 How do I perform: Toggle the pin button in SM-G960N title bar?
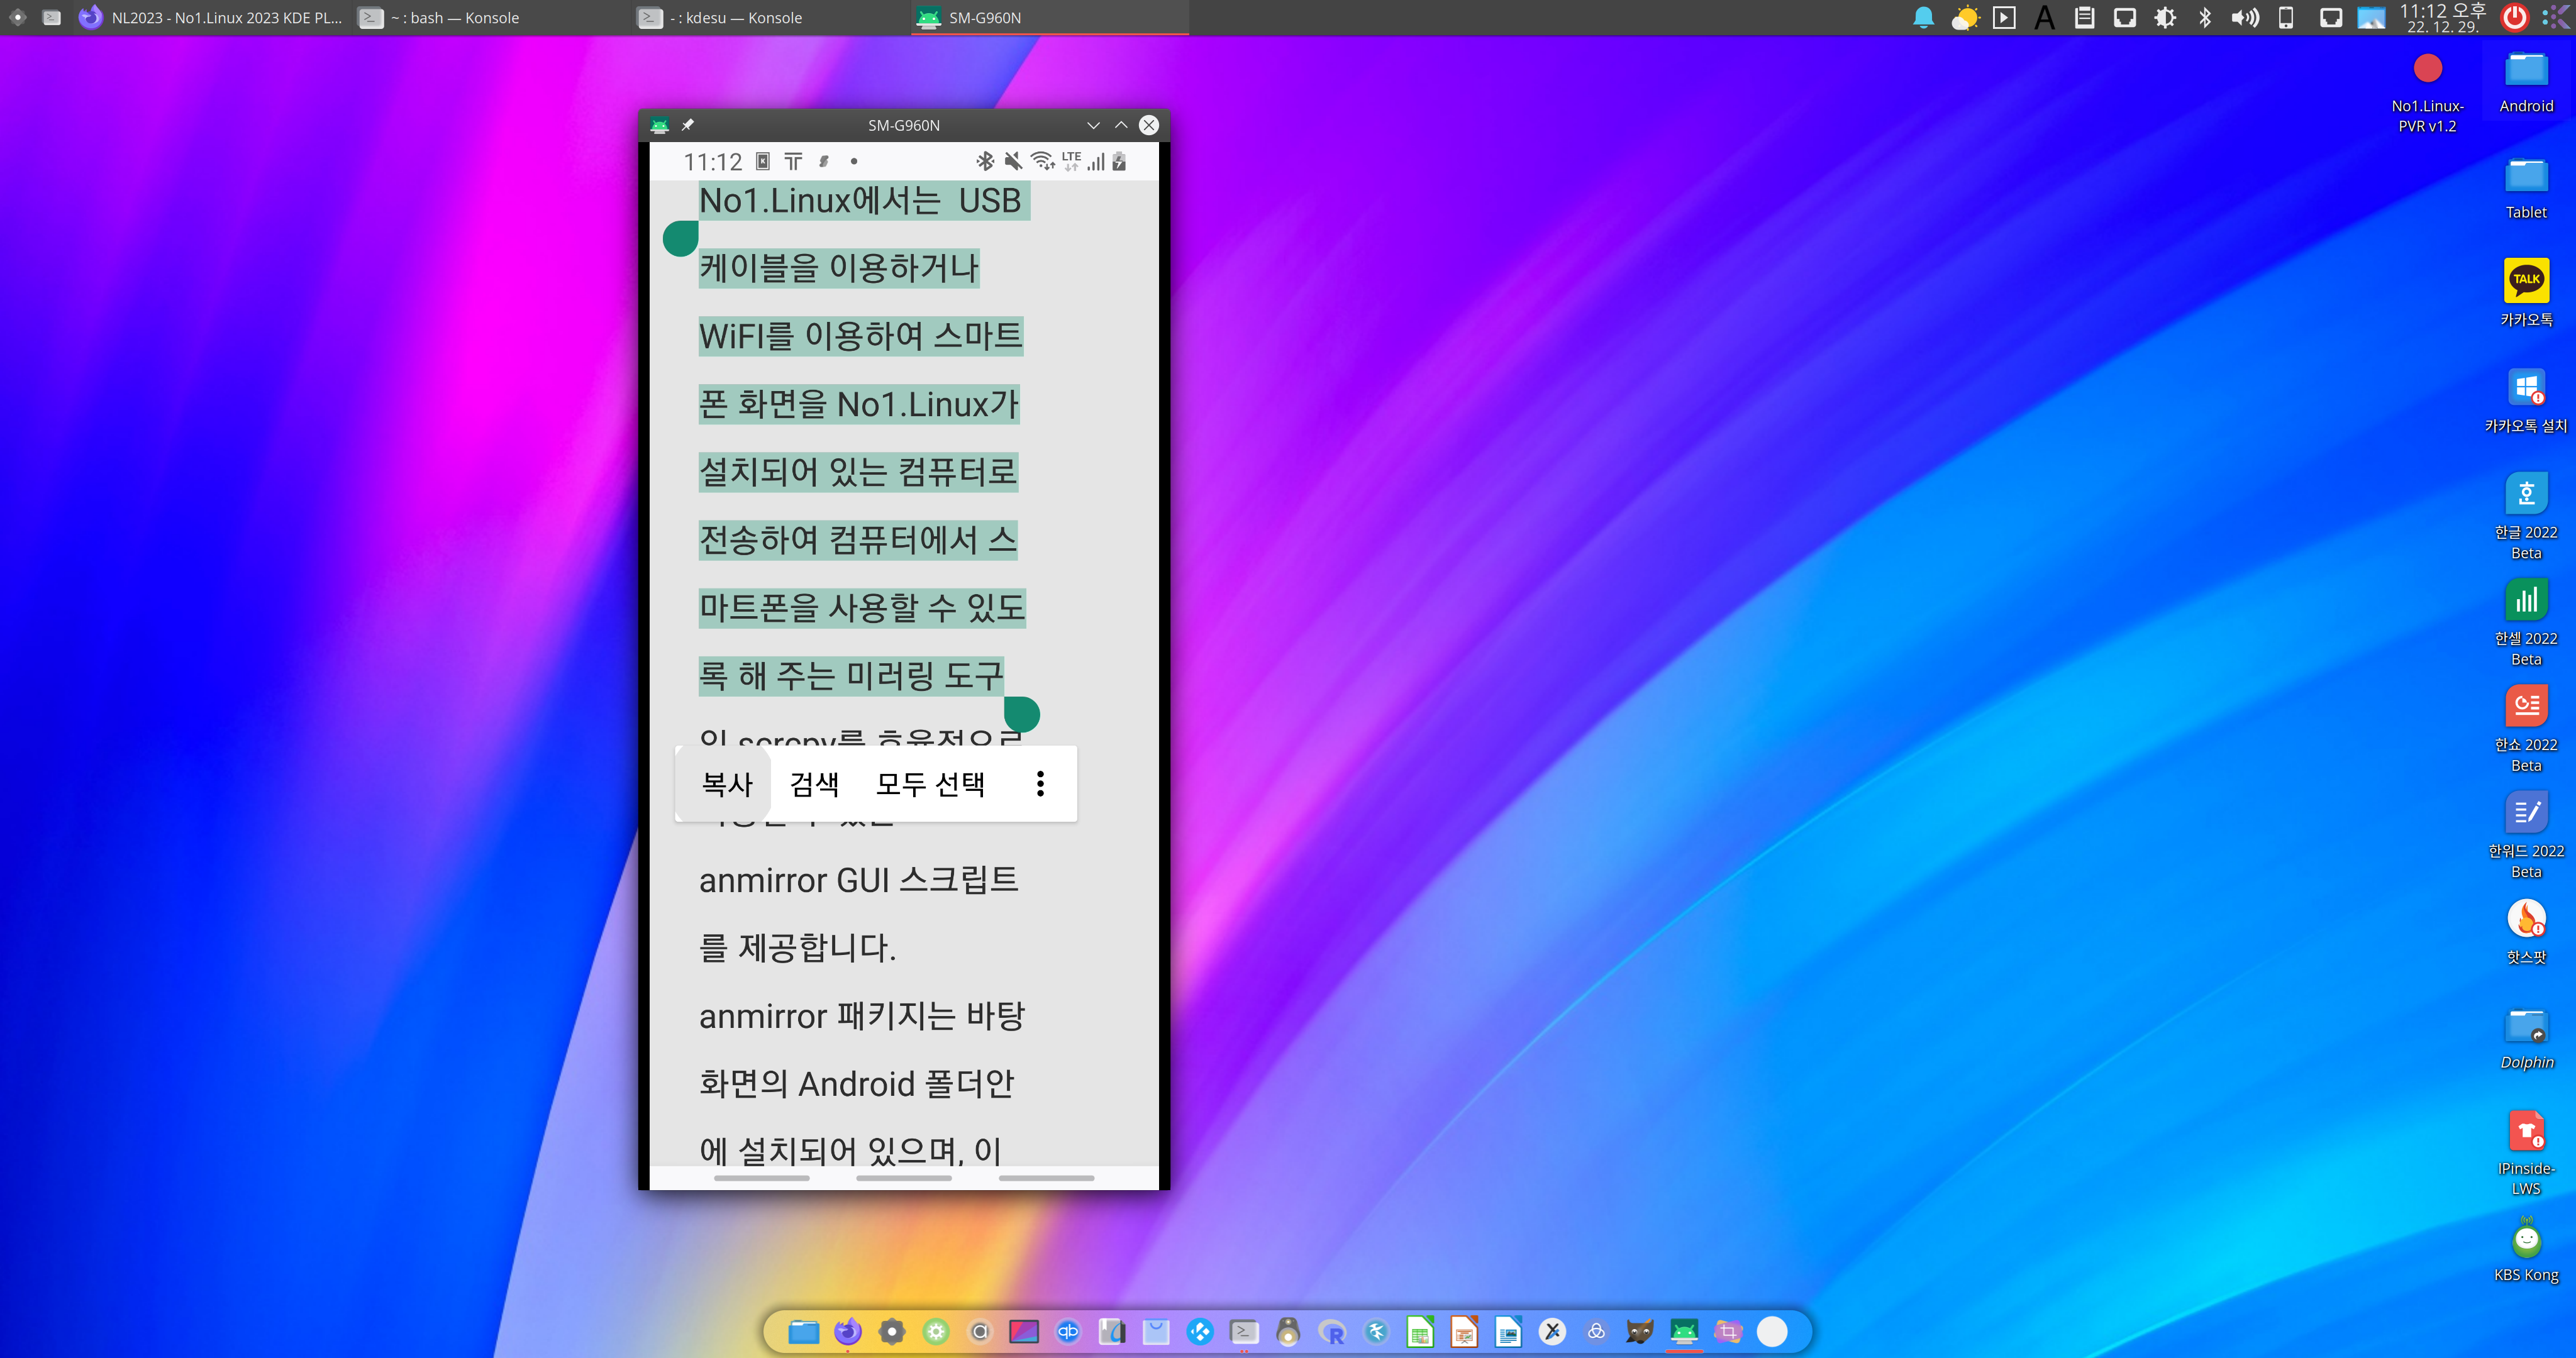point(687,125)
